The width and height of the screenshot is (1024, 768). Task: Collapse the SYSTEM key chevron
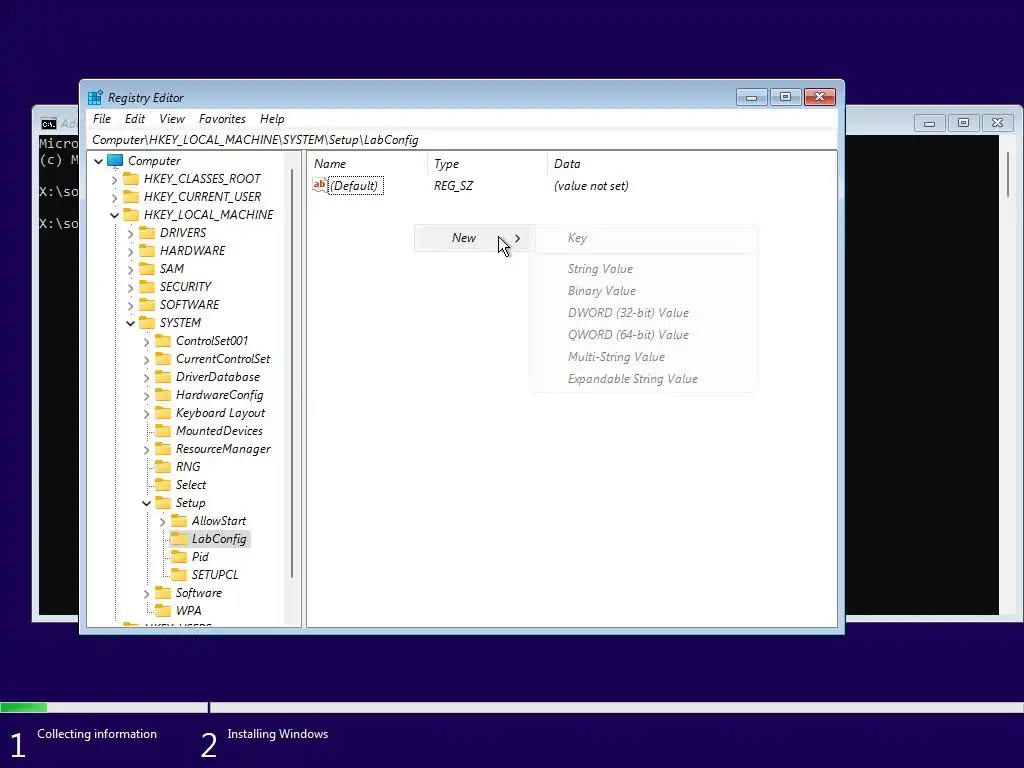click(131, 323)
